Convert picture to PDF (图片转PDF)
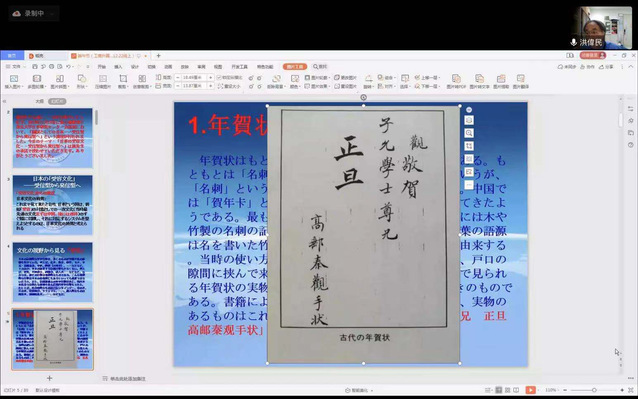This screenshot has height=399, width=638. (x=456, y=81)
